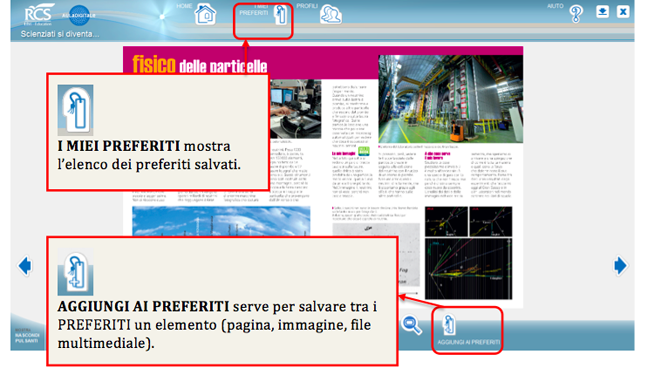Go to previous page with left blue arrow
Viewport: 655px width, 375px height.
coord(25,266)
